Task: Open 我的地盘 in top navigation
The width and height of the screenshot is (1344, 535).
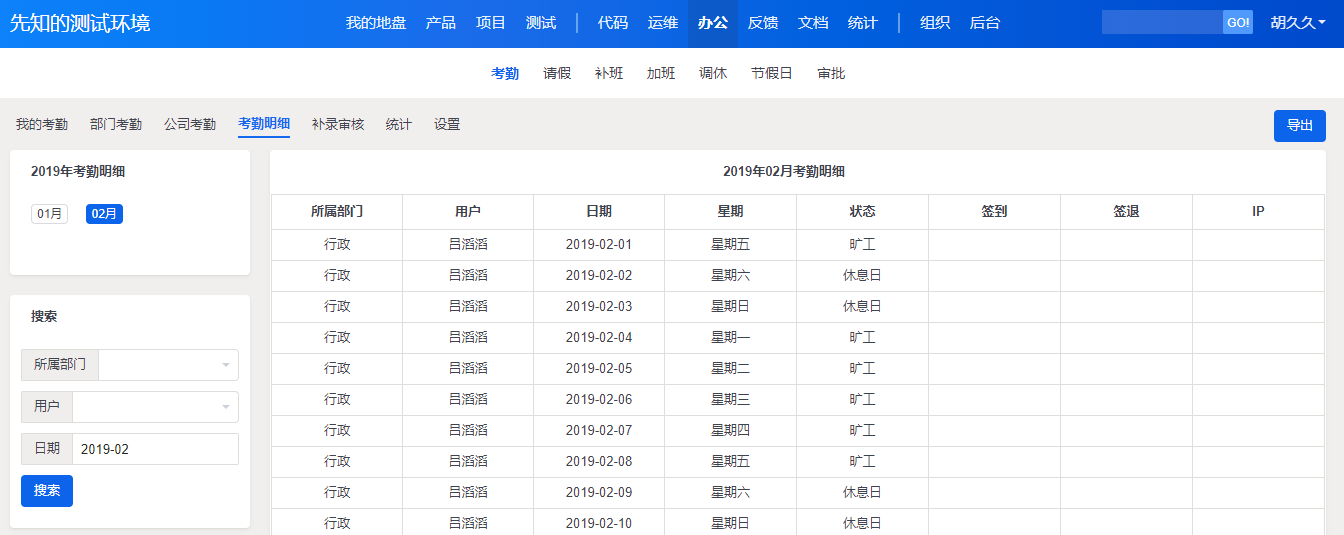Action: [x=376, y=23]
